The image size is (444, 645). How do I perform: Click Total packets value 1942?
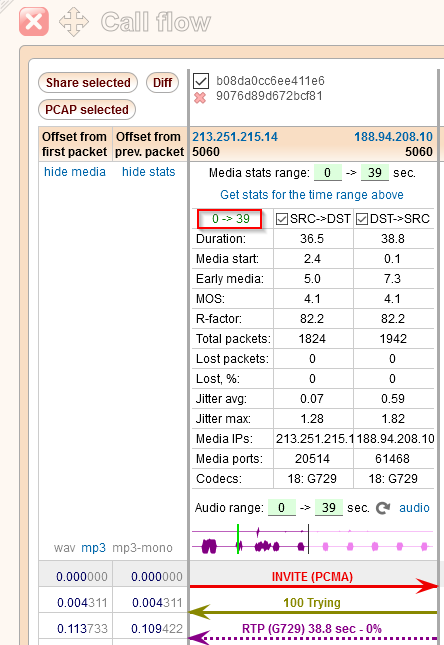click(393, 339)
